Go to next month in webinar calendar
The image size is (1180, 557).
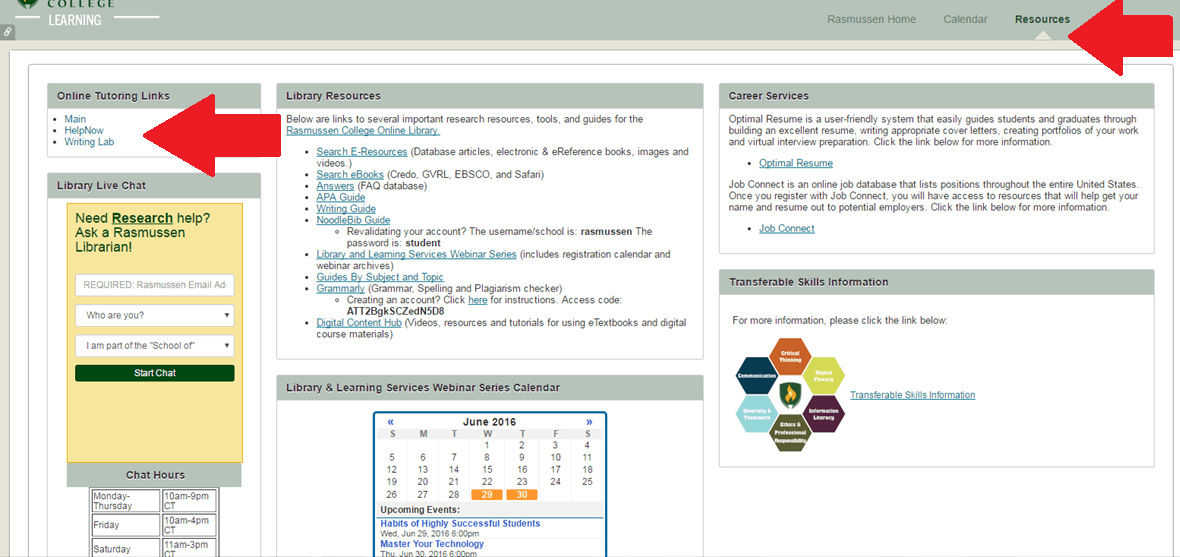[x=588, y=422]
